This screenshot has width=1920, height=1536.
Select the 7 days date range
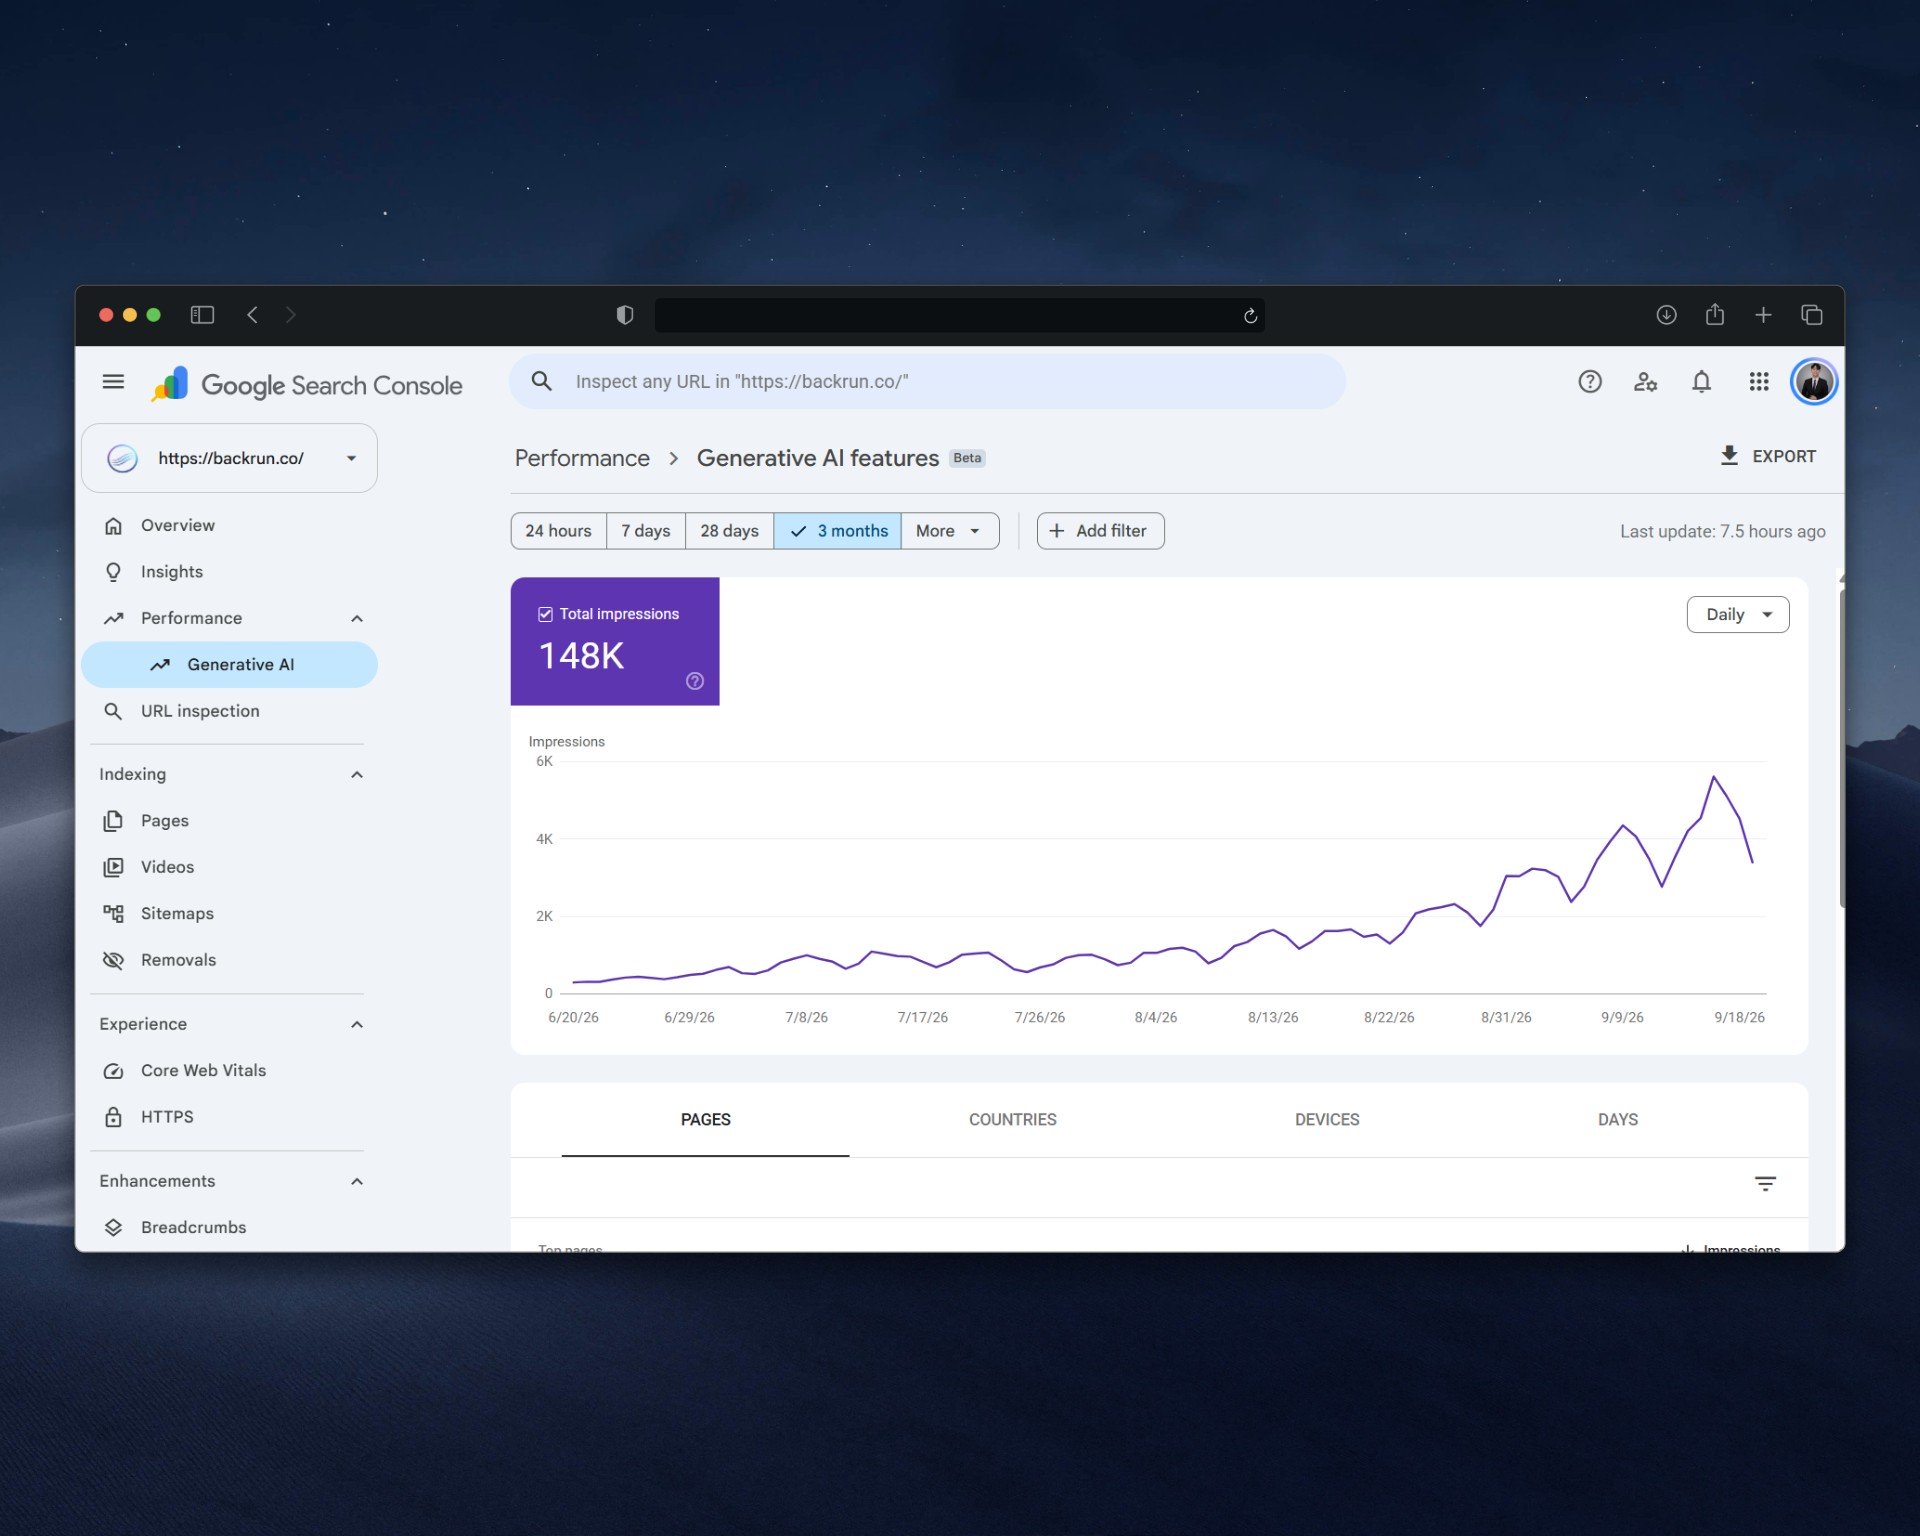(645, 531)
